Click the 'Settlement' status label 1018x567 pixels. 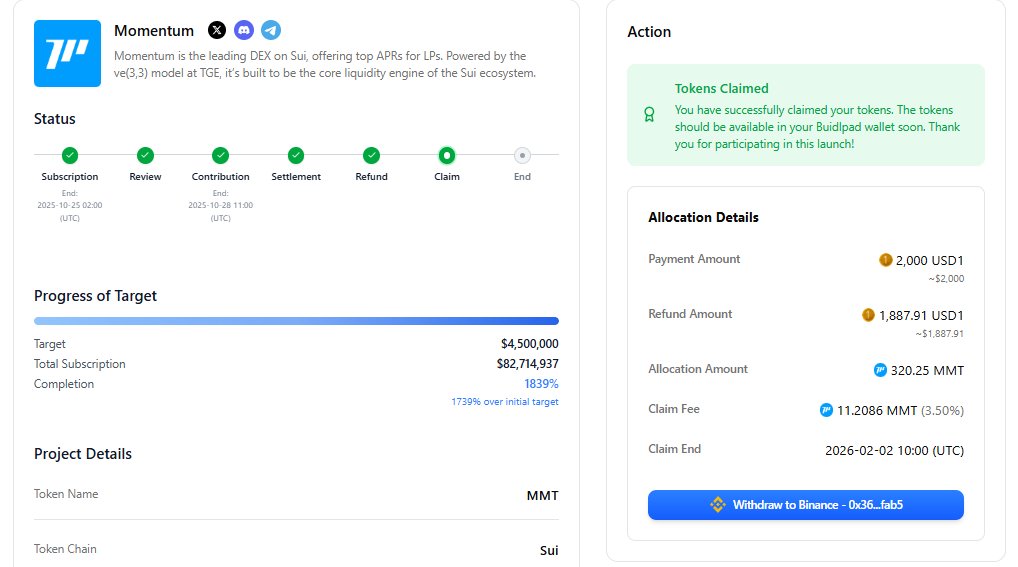click(x=296, y=177)
